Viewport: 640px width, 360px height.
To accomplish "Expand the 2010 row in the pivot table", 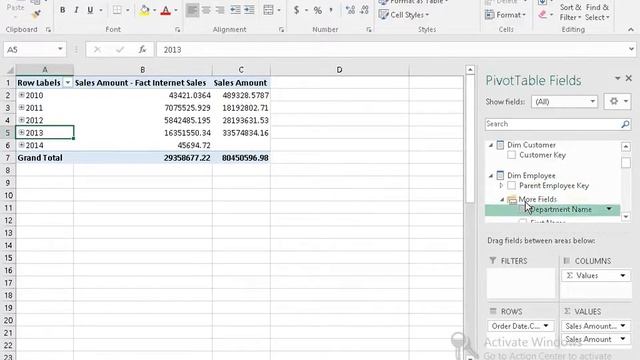I will click(x=22, y=95).
